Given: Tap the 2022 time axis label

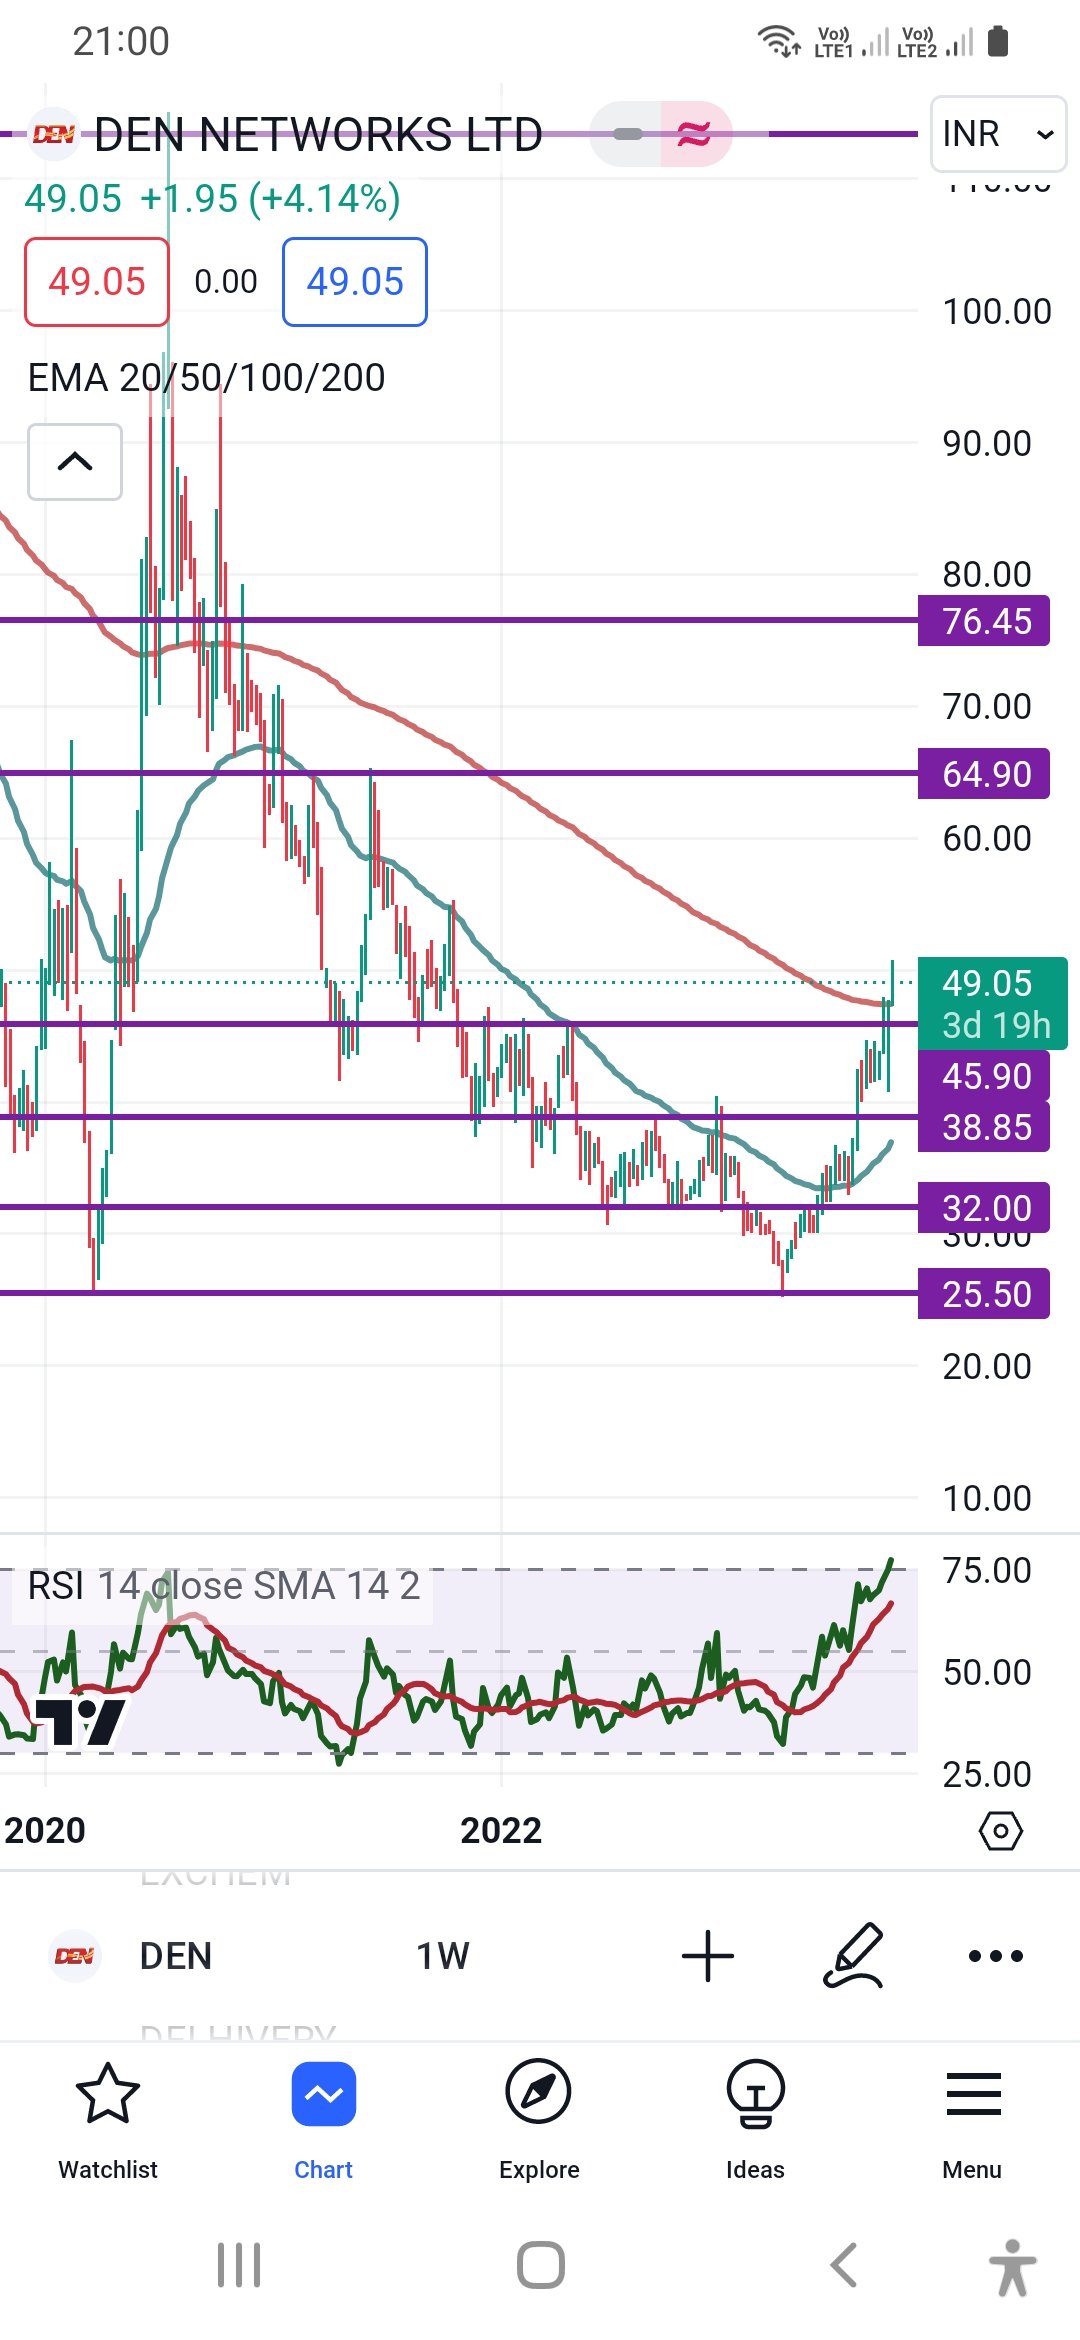Looking at the screenshot, I should [501, 1831].
